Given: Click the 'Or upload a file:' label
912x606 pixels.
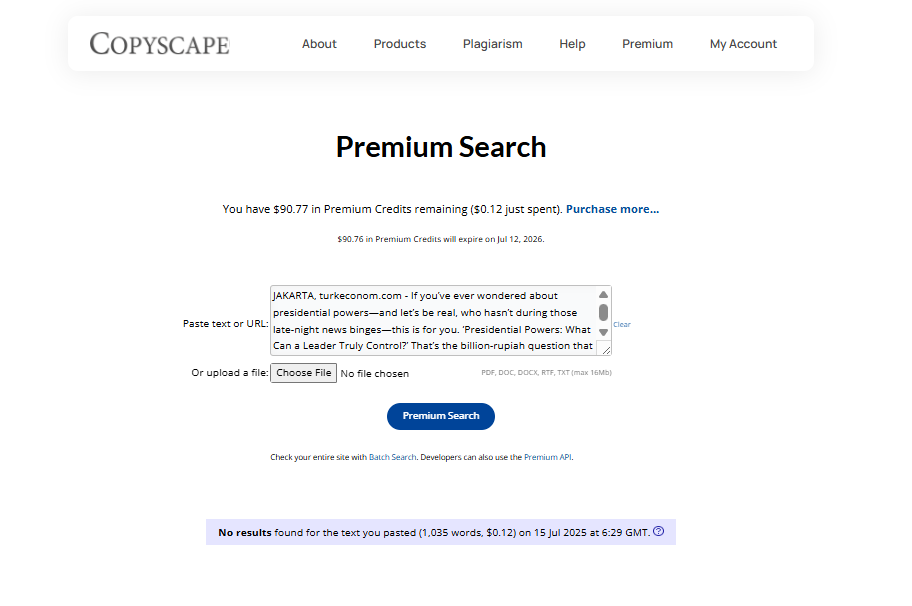Looking at the screenshot, I should coord(230,373).
